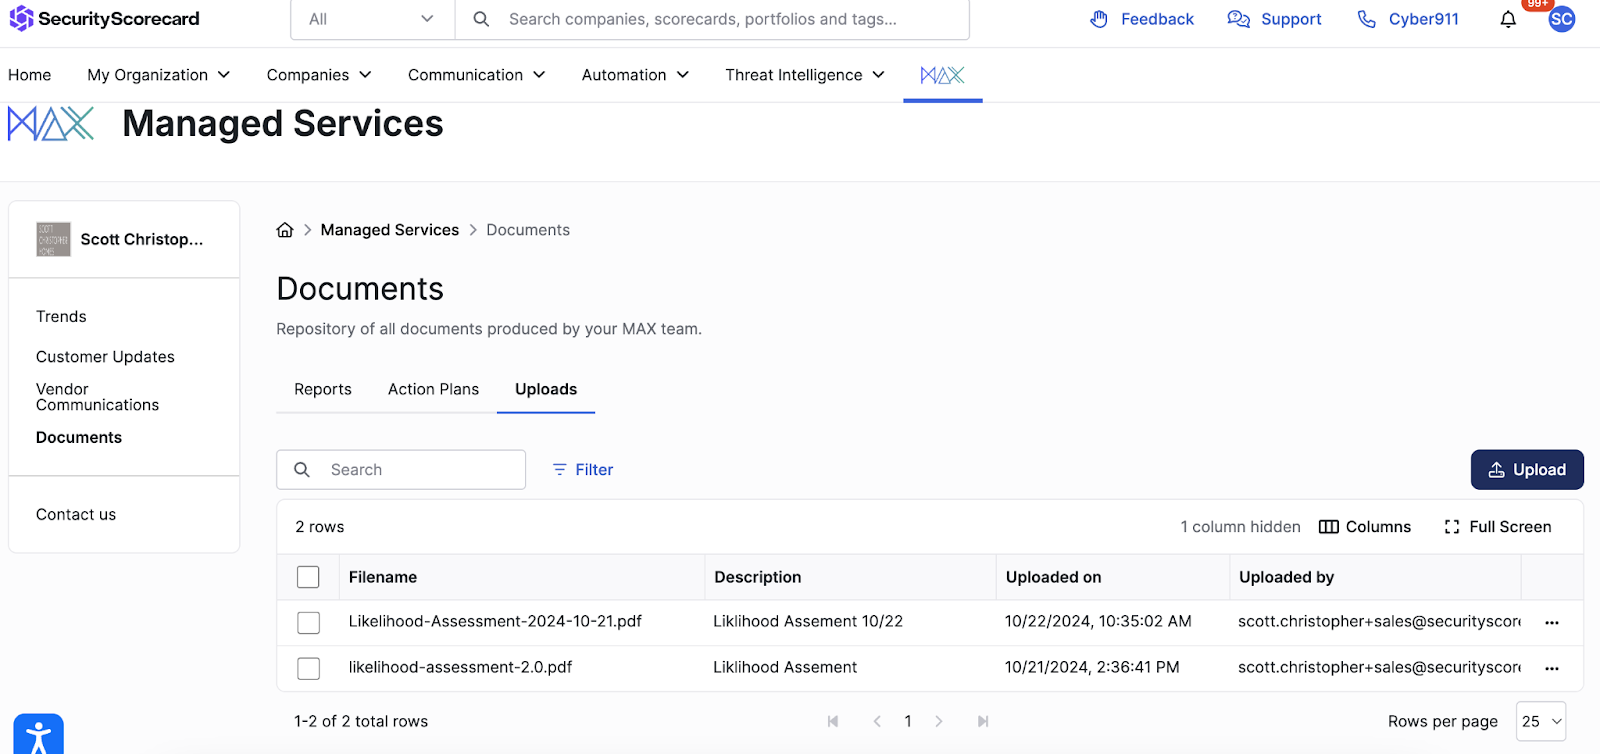
Task: Sort by Uploaded on column header
Action: point(1053,577)
